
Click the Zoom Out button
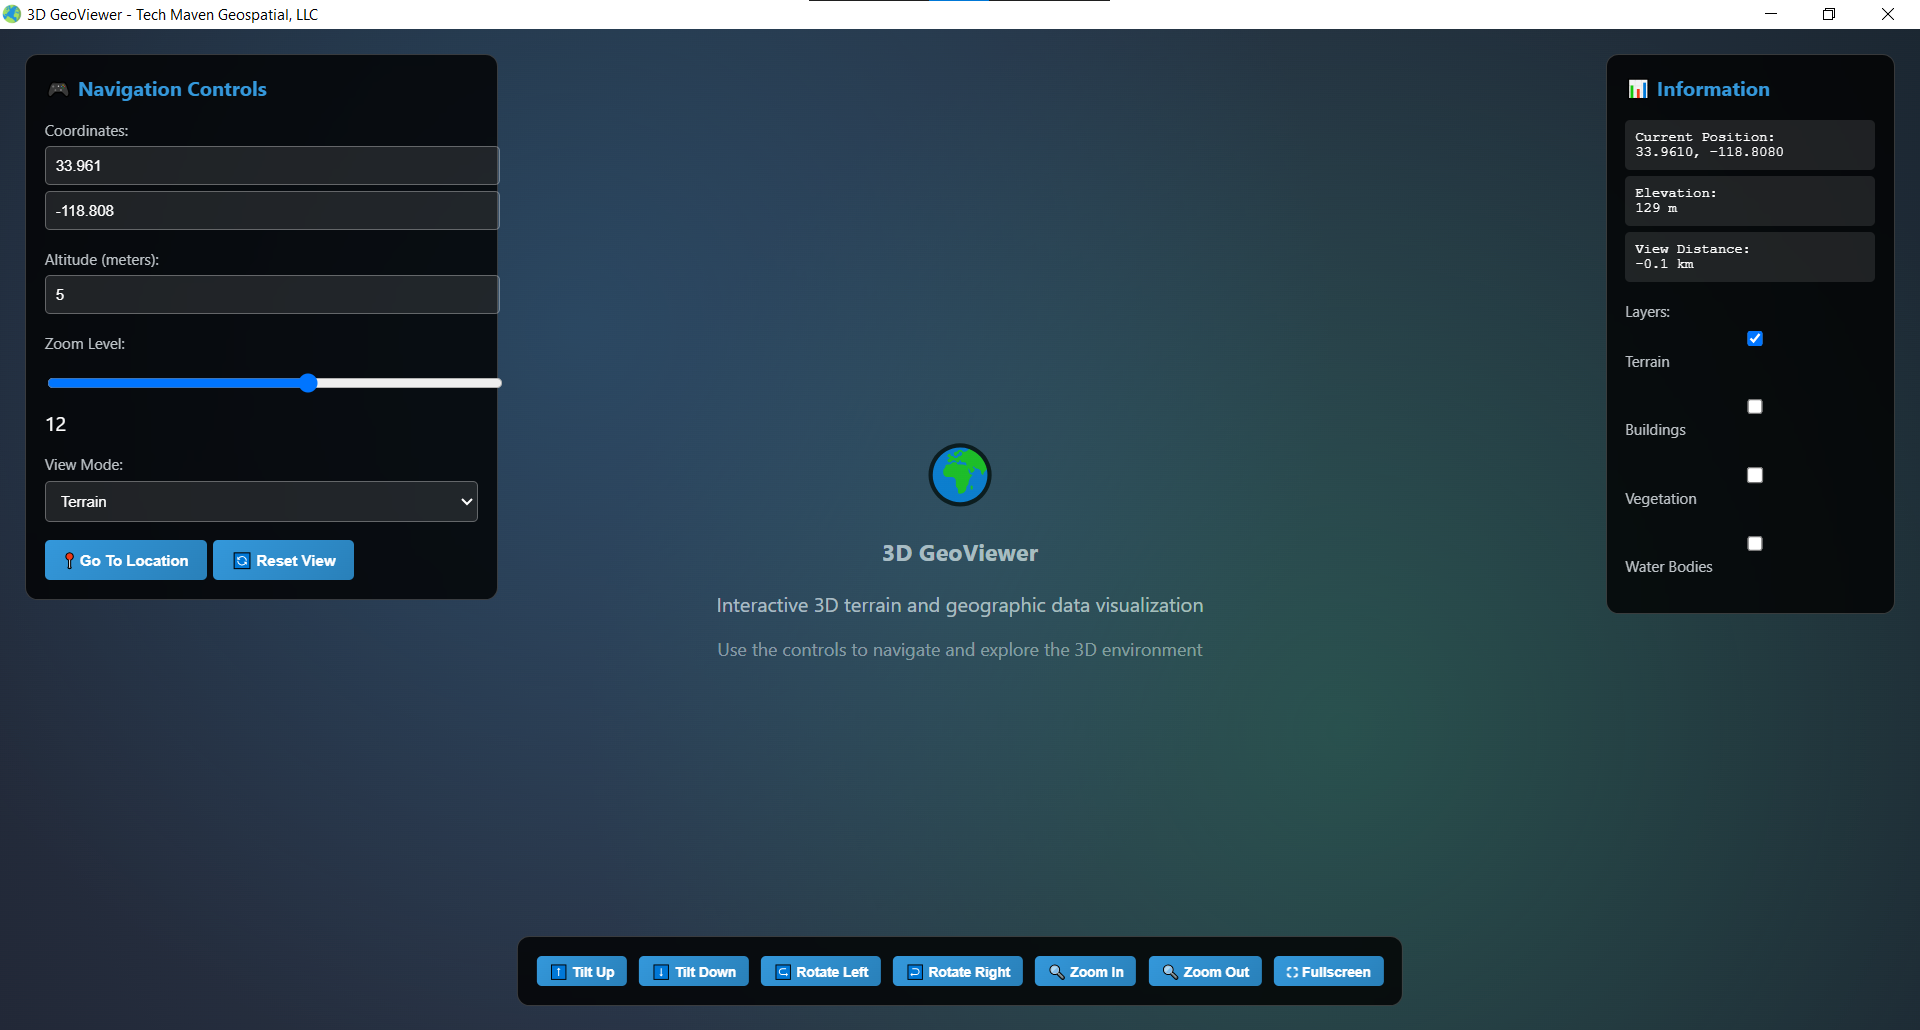(1205, 972)
